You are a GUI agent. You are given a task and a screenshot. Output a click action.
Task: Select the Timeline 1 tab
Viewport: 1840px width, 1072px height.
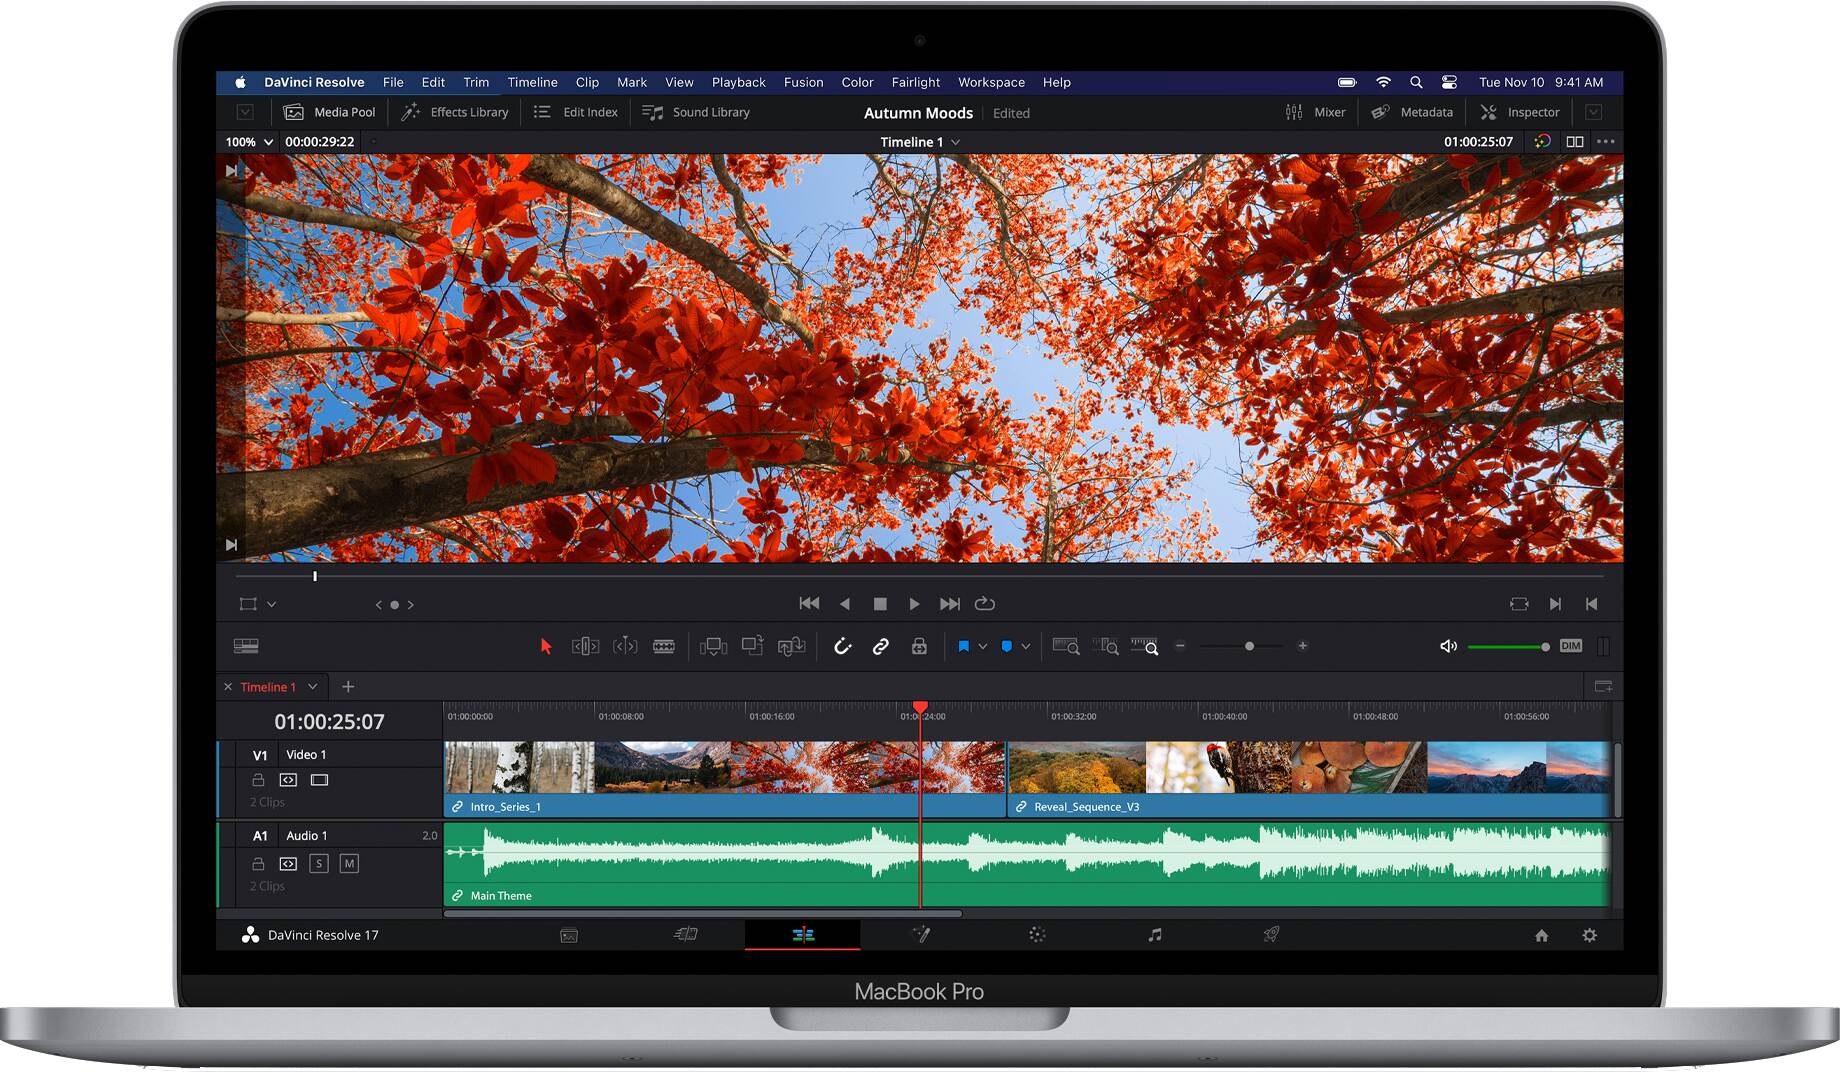(x=268, y=687)
